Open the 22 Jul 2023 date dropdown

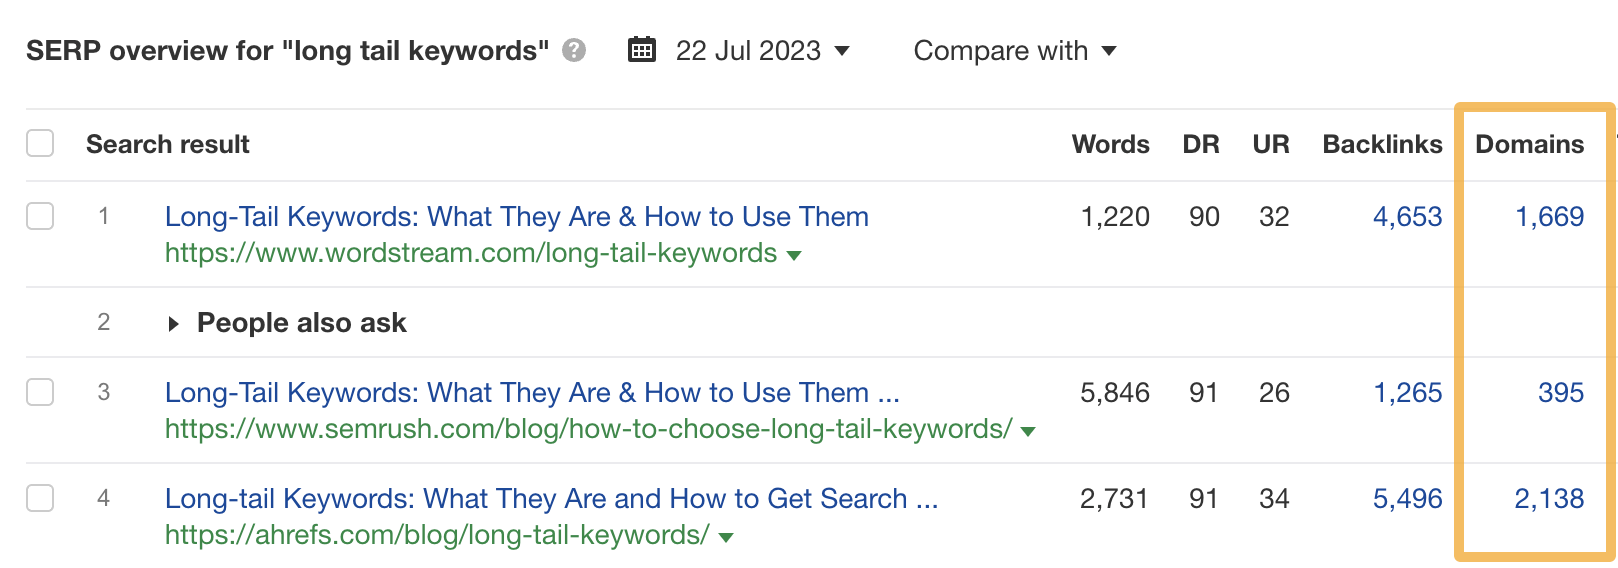762,51
